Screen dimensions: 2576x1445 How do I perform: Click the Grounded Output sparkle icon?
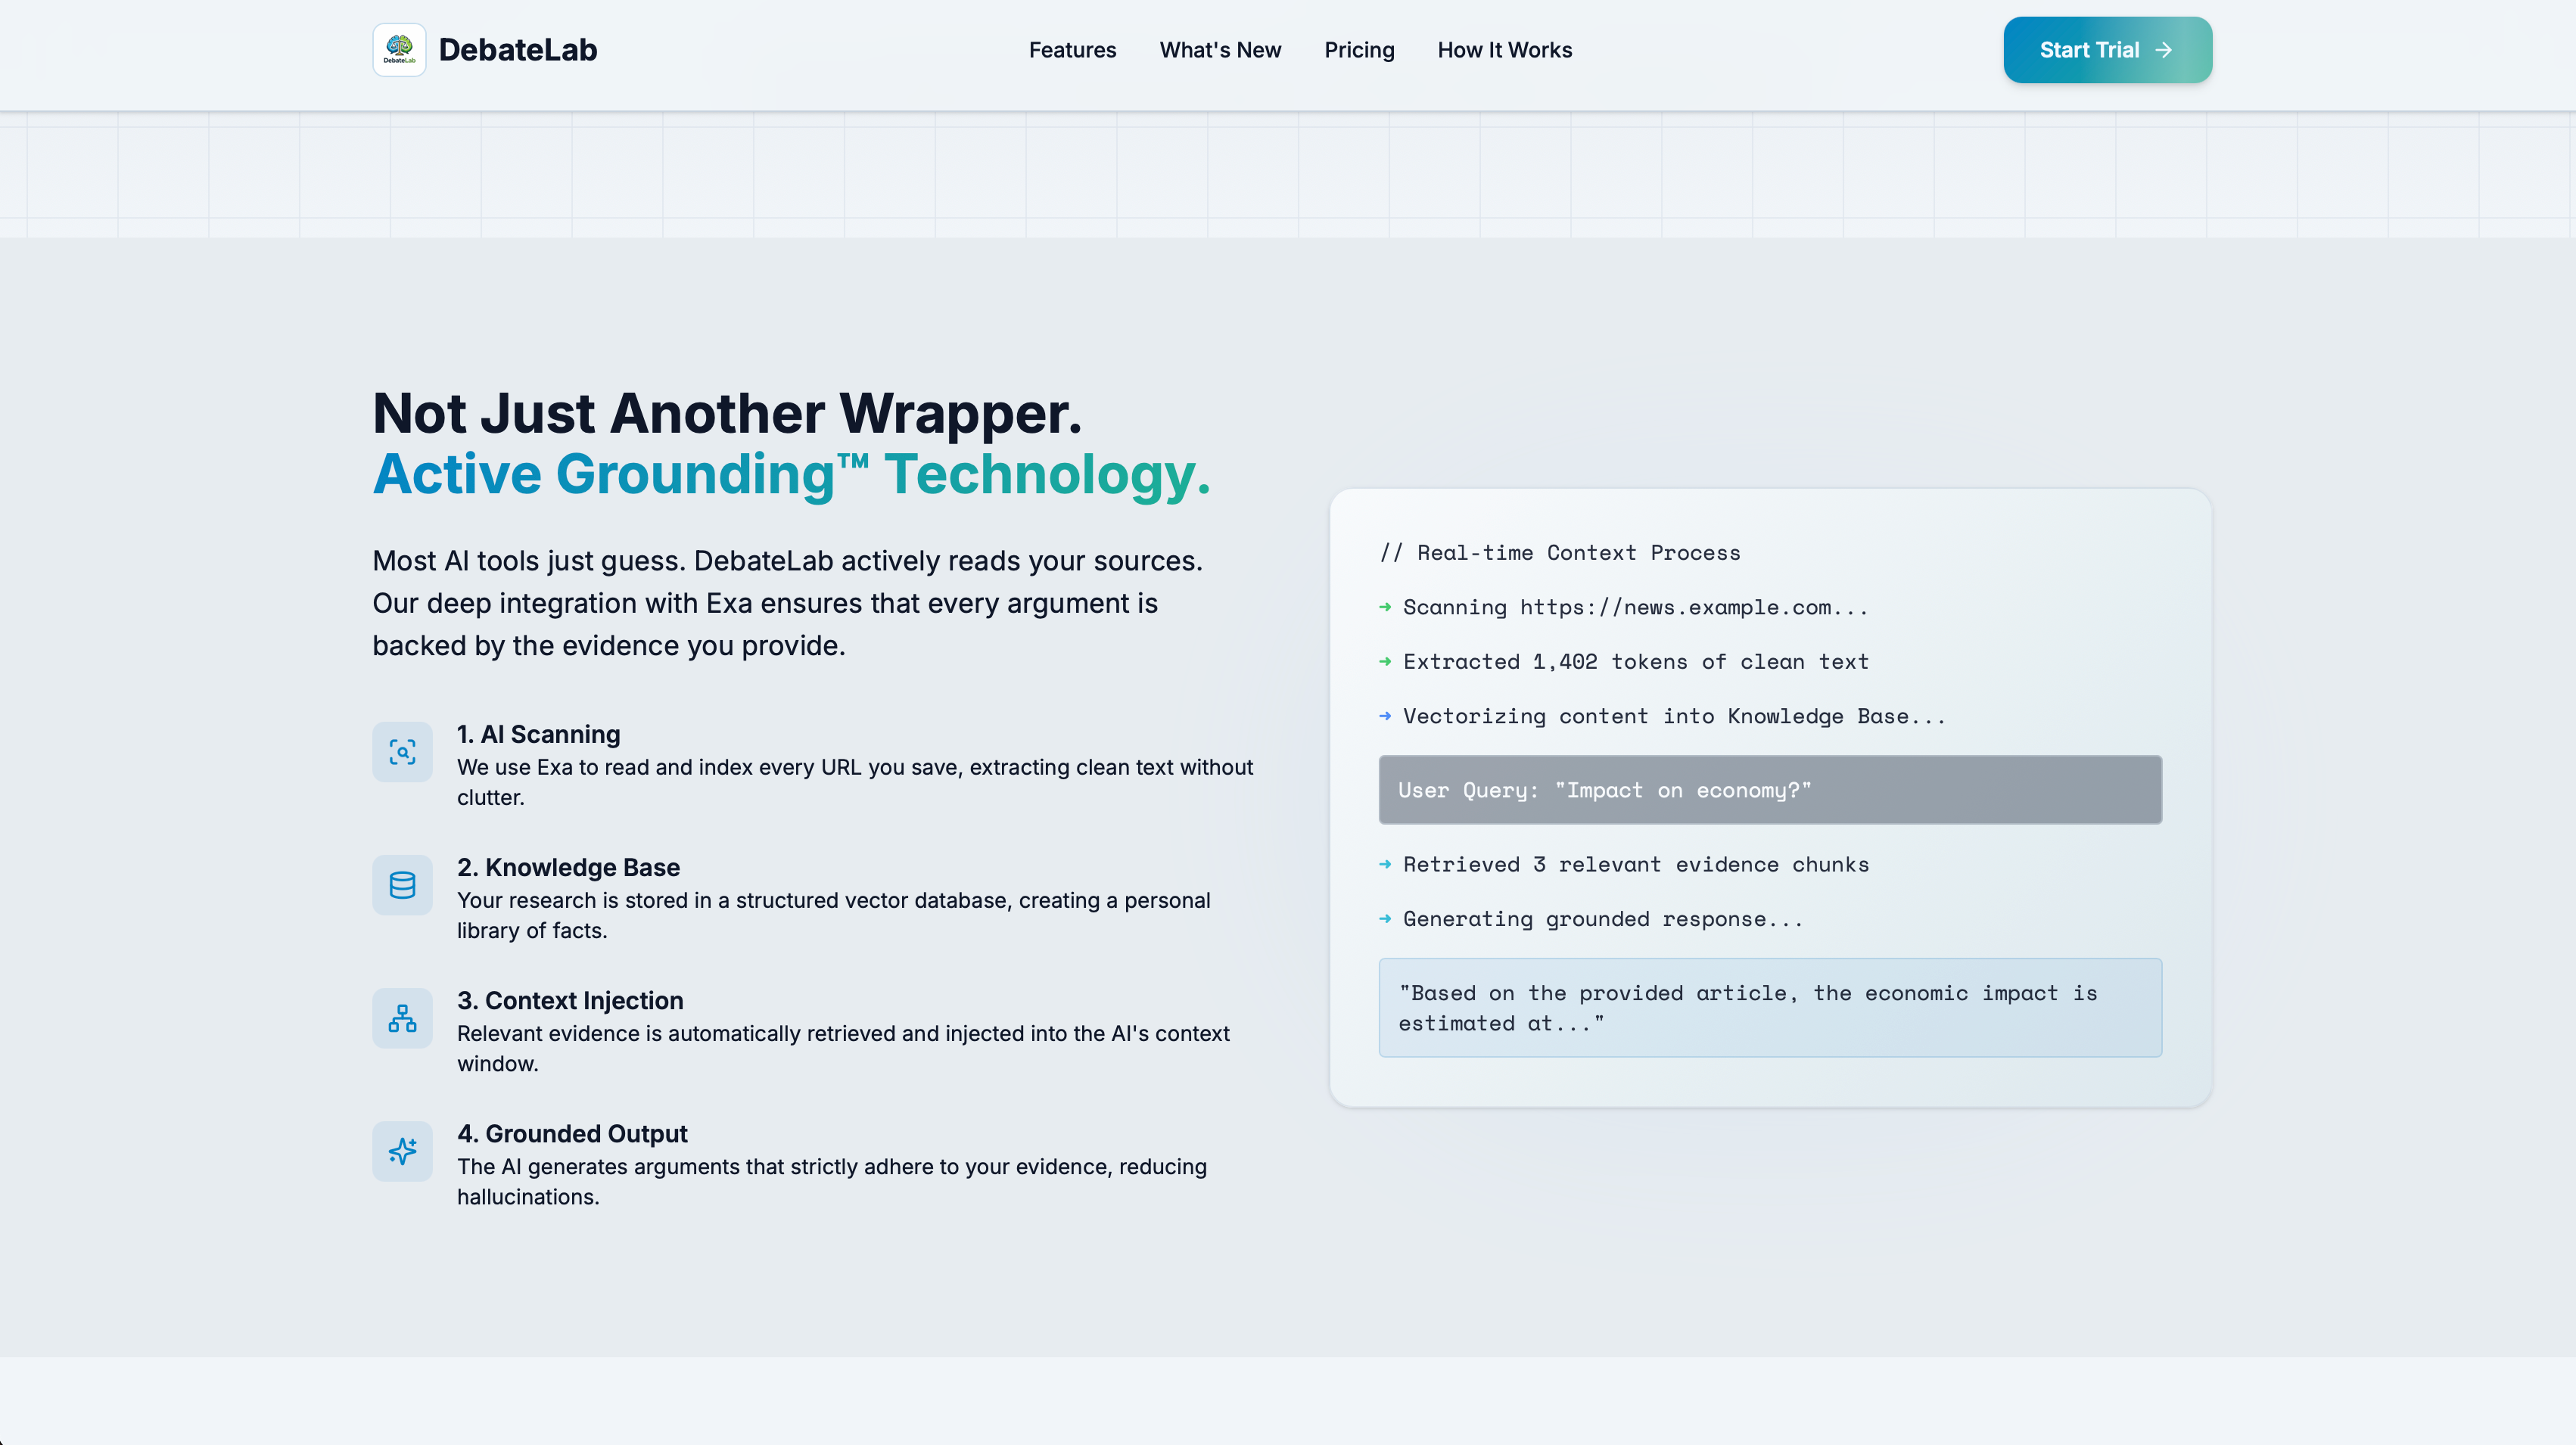402,1151
